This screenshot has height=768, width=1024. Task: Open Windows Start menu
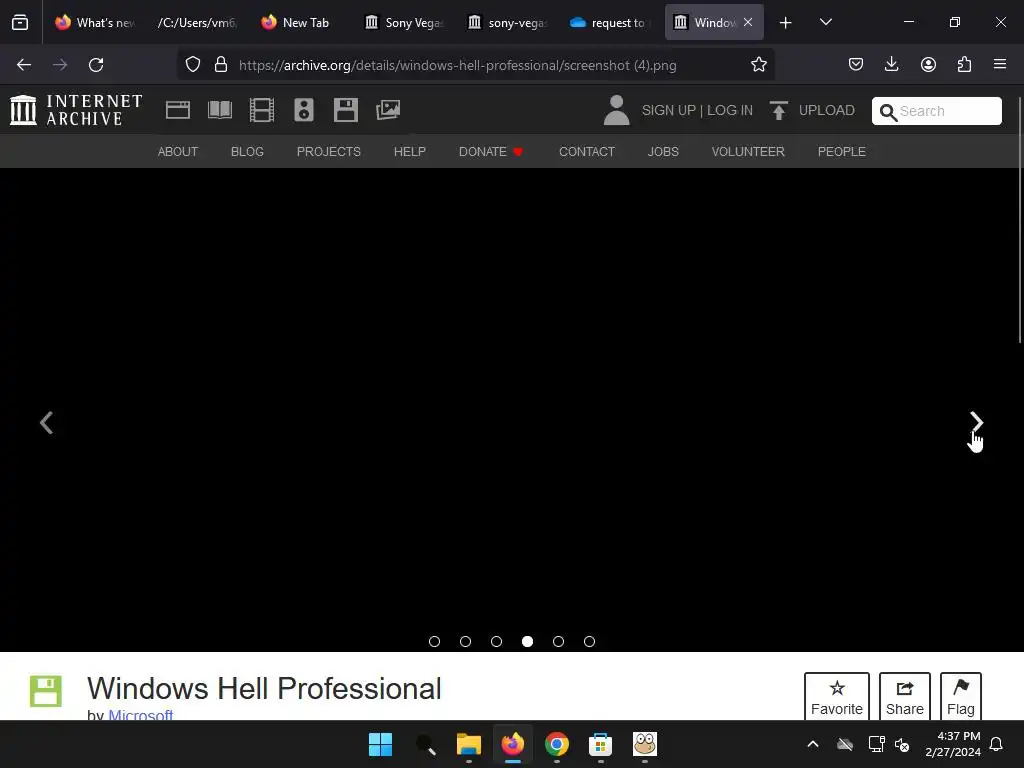tap(380, 744)
